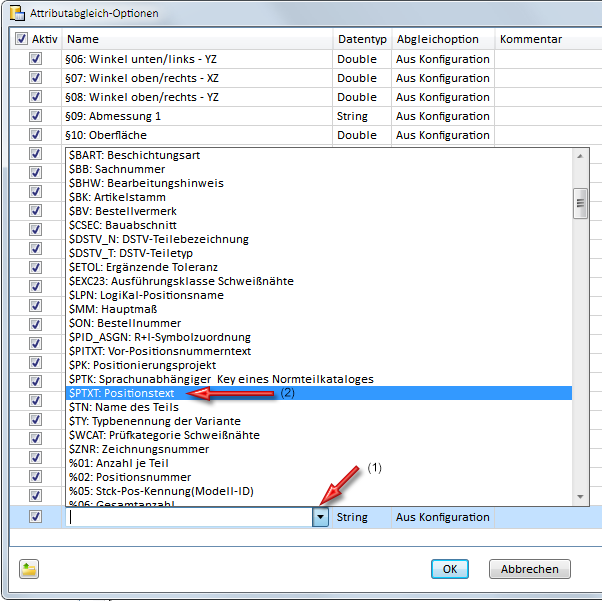Image resolution: width=602 pixels, height=601 pixels.
Task: Sort by Datentyp column header
Action: pyautogui.click(x=362, y=39)
